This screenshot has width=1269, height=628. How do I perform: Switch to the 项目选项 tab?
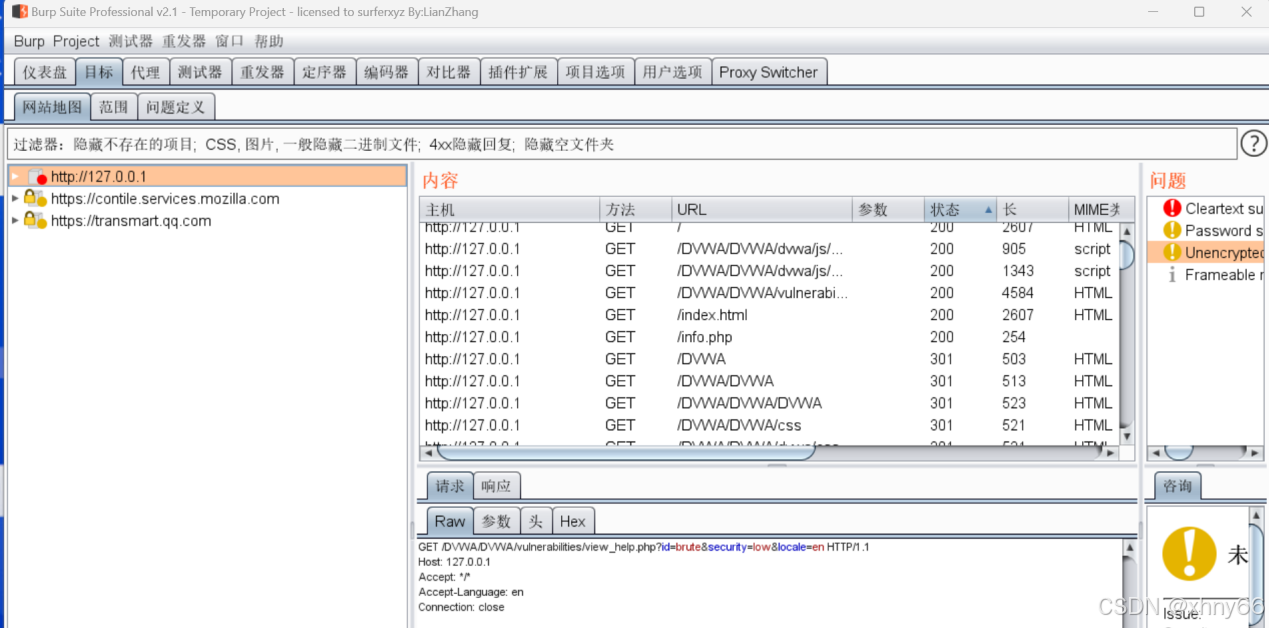[x=595, y=72]
